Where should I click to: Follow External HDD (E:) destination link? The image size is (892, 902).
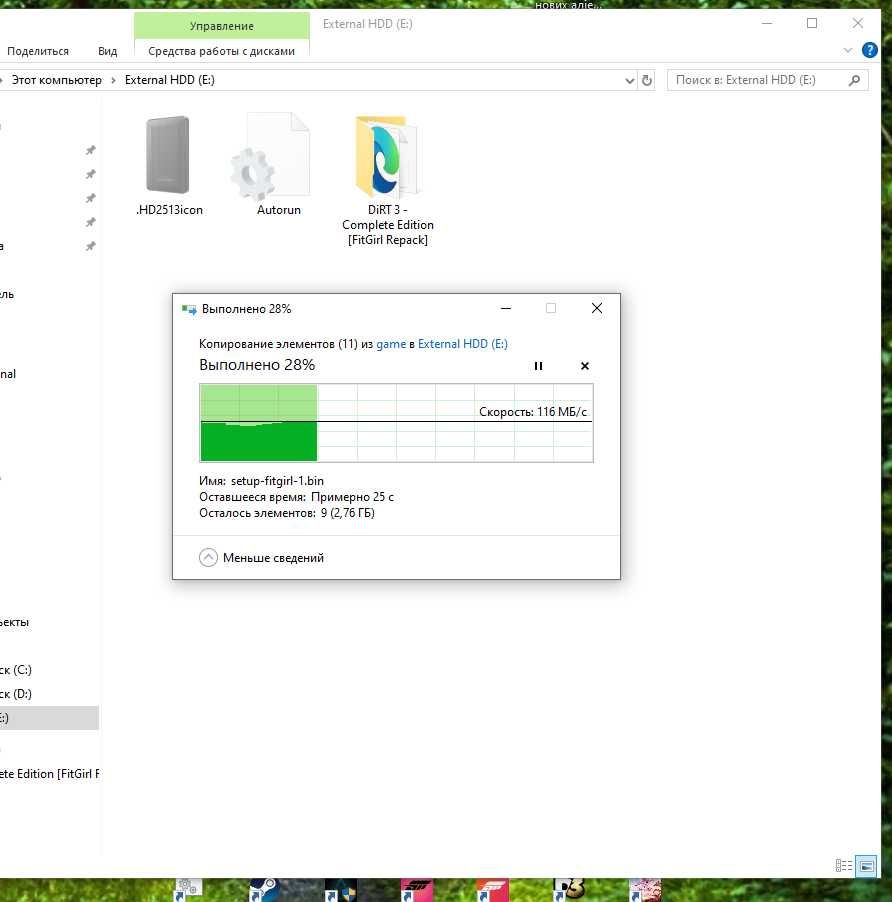tap(462, 344)
